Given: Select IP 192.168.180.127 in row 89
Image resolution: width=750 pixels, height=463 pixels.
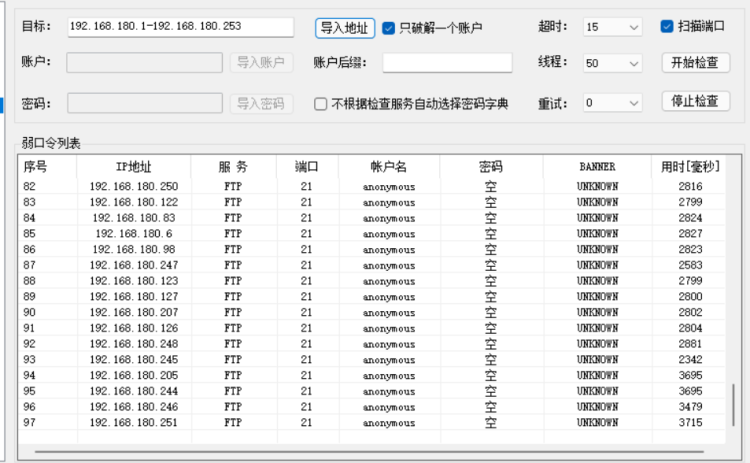Looking at the screenshot, I should (134, 297).
